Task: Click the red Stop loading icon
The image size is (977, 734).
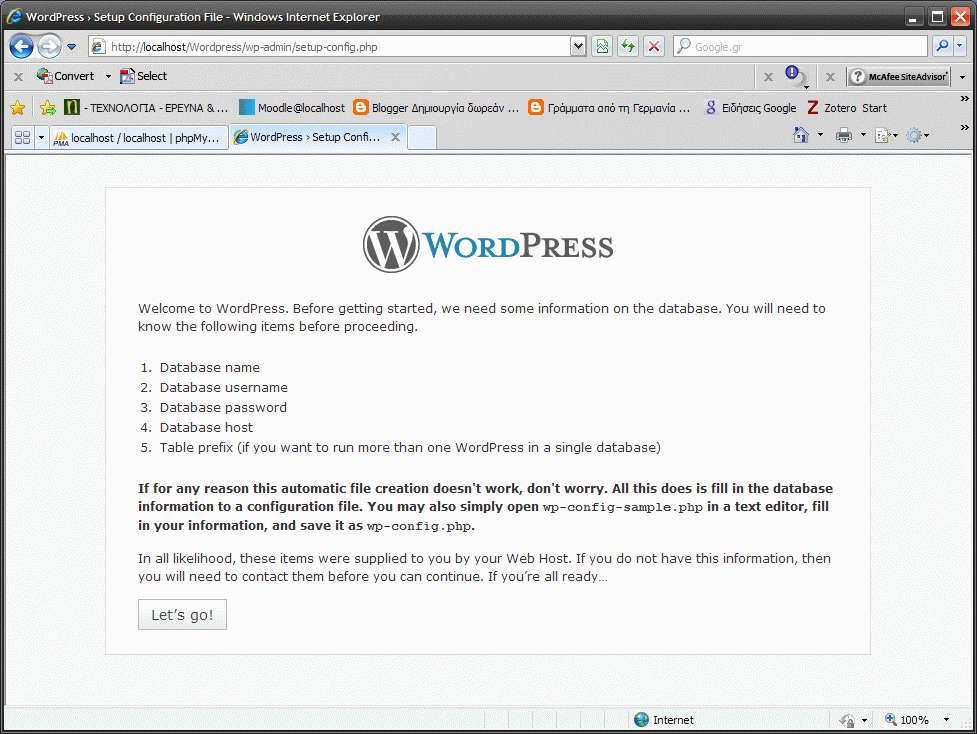Action: 654,47
